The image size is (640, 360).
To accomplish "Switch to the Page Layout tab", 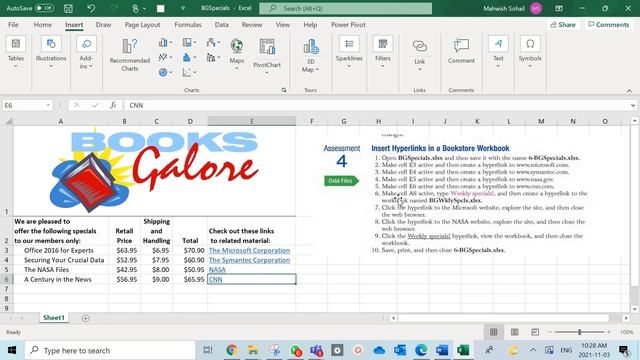I will tap(142, 24).
